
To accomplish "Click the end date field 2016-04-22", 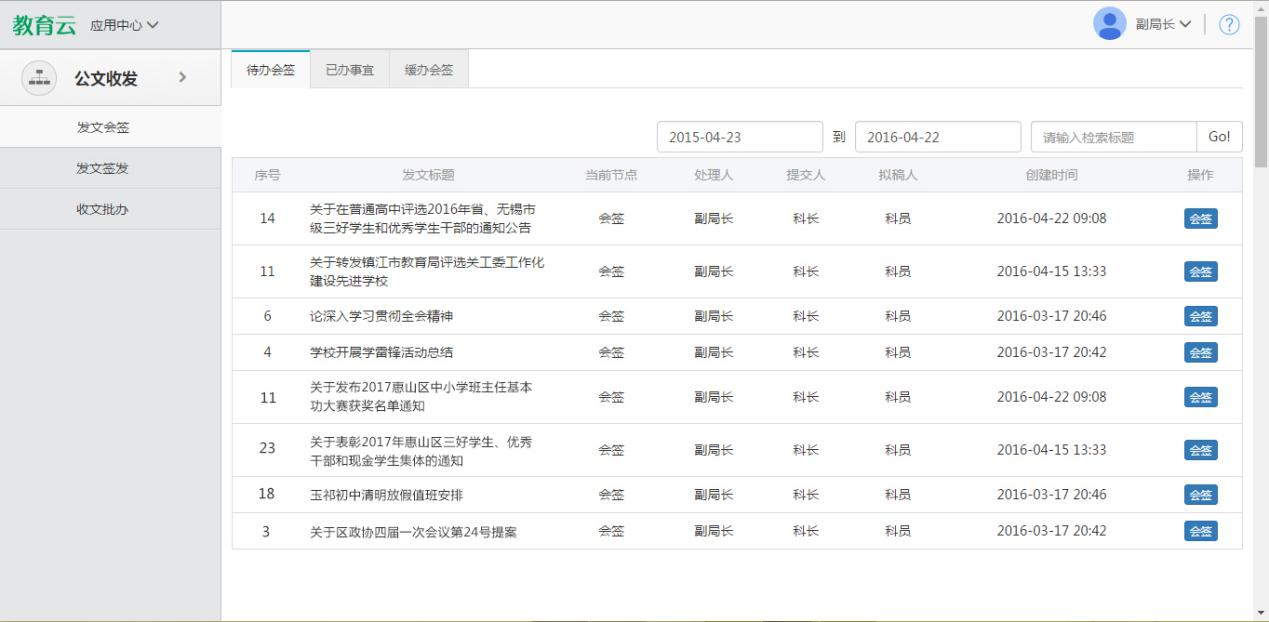I will pyautogui.click(x=937, y=137).
